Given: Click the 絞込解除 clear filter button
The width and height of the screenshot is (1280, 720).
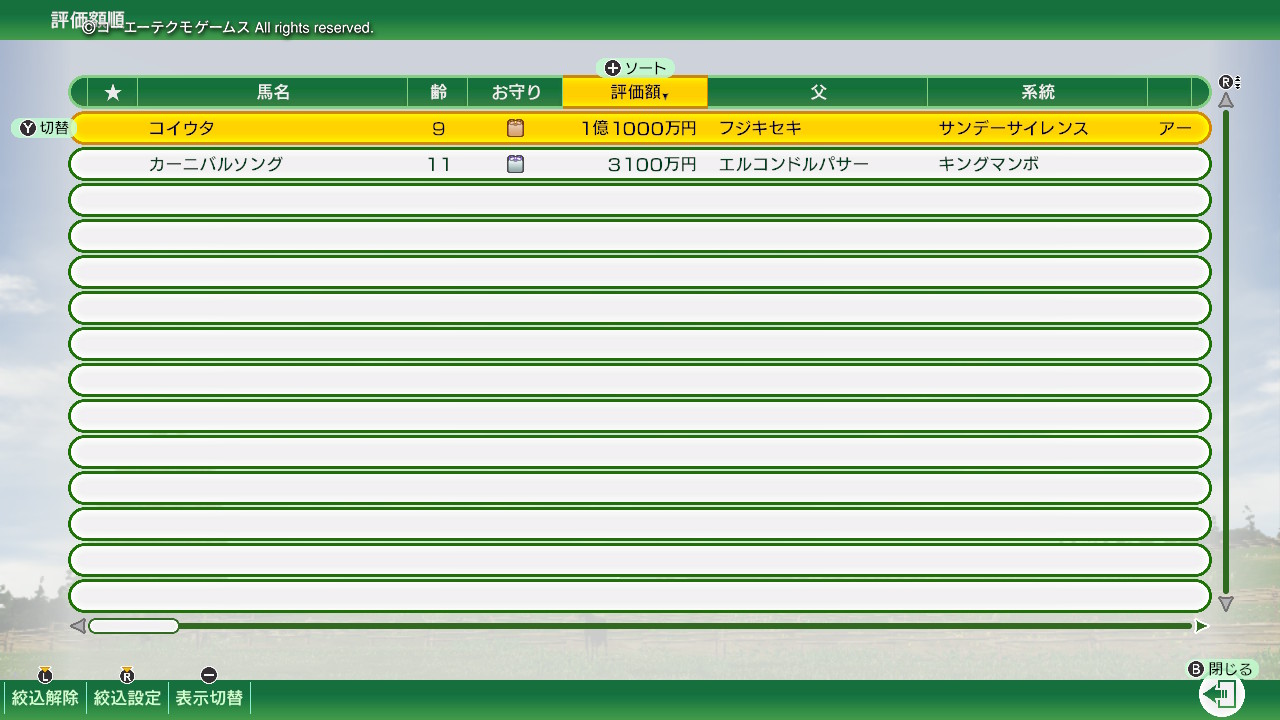Looking at the screenshot, I should pyautogui.click(x=45, y=697).
